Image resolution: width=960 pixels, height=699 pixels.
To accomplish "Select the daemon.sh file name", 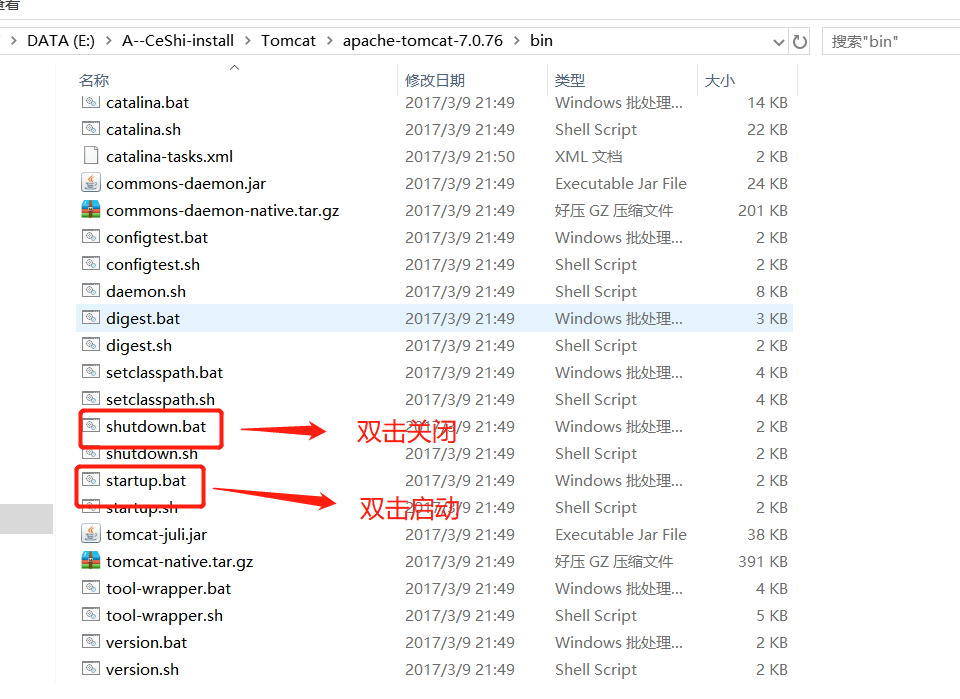I will click(x=146, y=291).
